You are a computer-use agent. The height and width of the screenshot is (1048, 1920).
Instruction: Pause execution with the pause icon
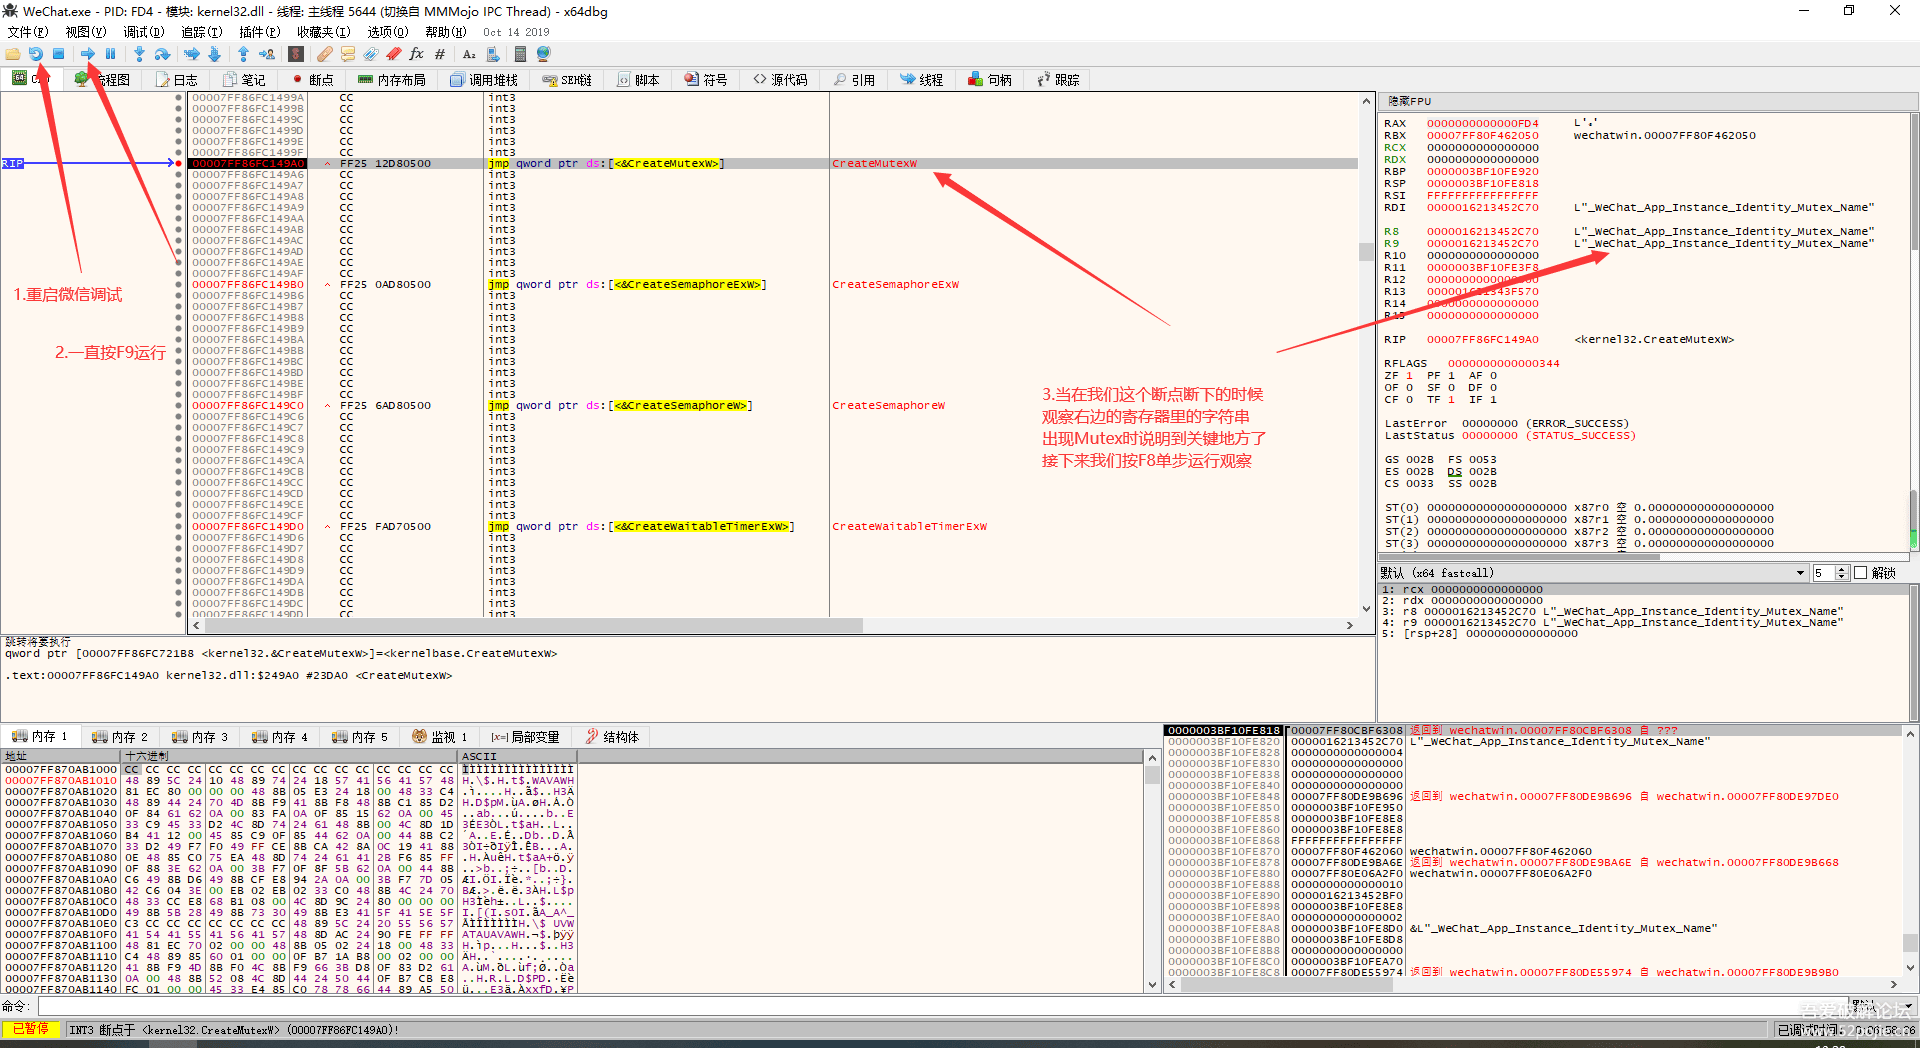(x=111, y=54)
